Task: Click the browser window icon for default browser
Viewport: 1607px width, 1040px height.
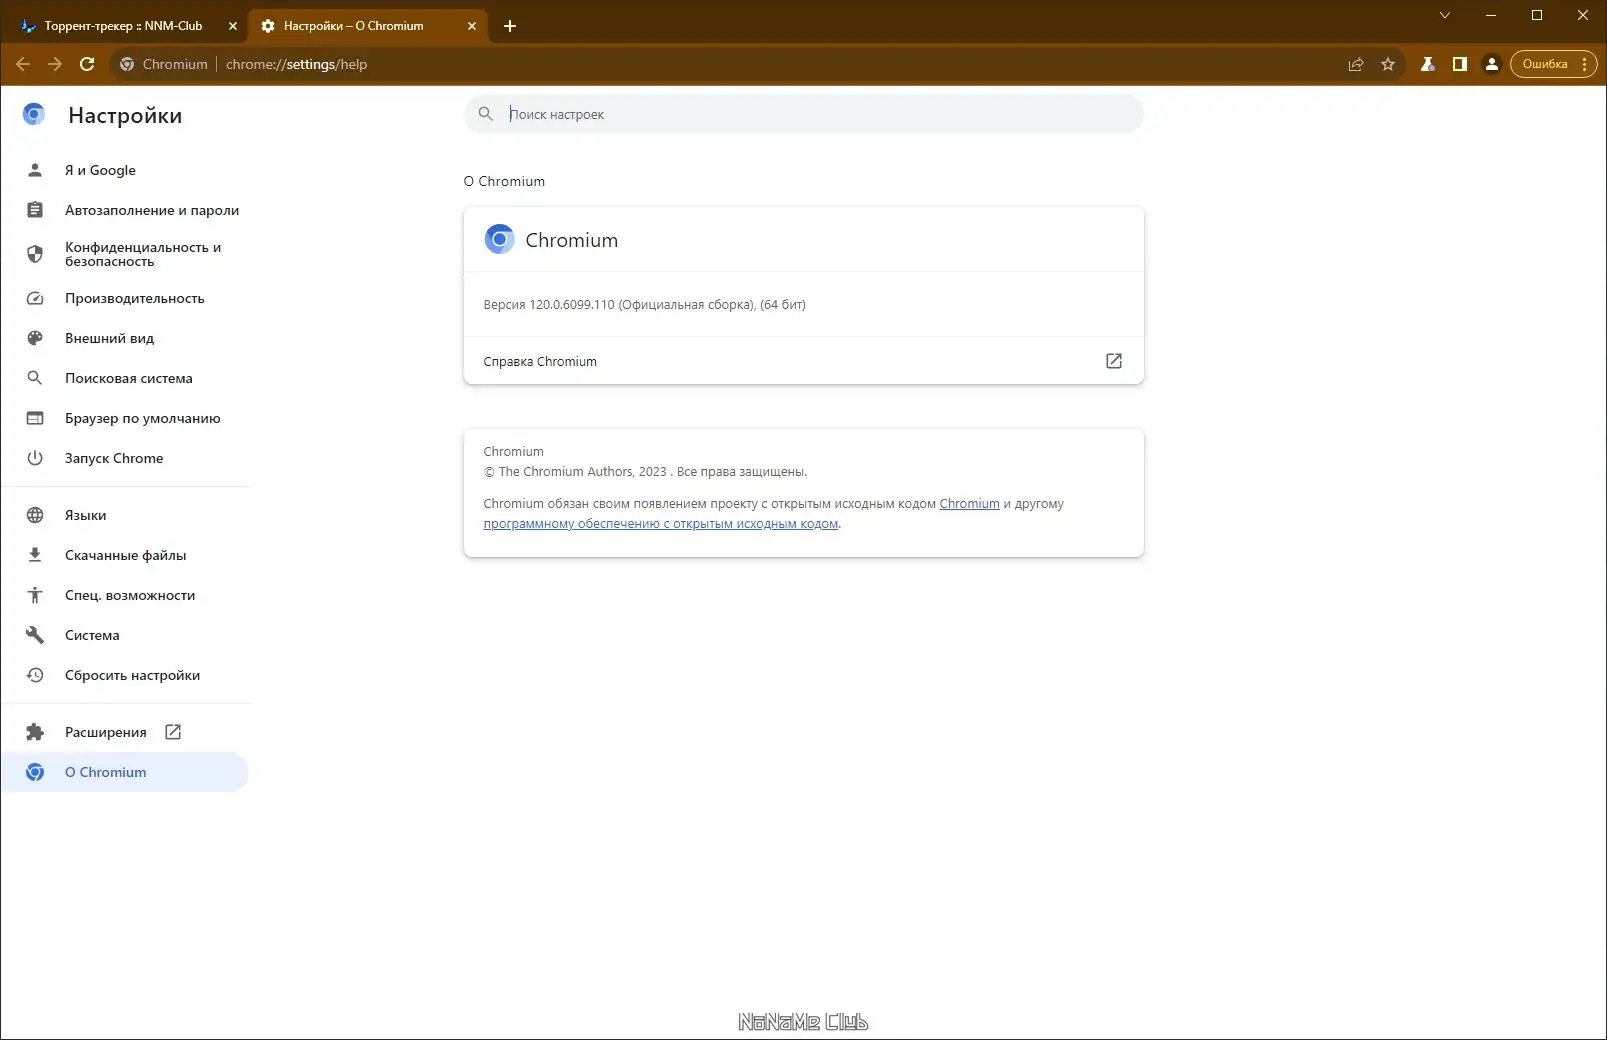Action: point(35,418)
